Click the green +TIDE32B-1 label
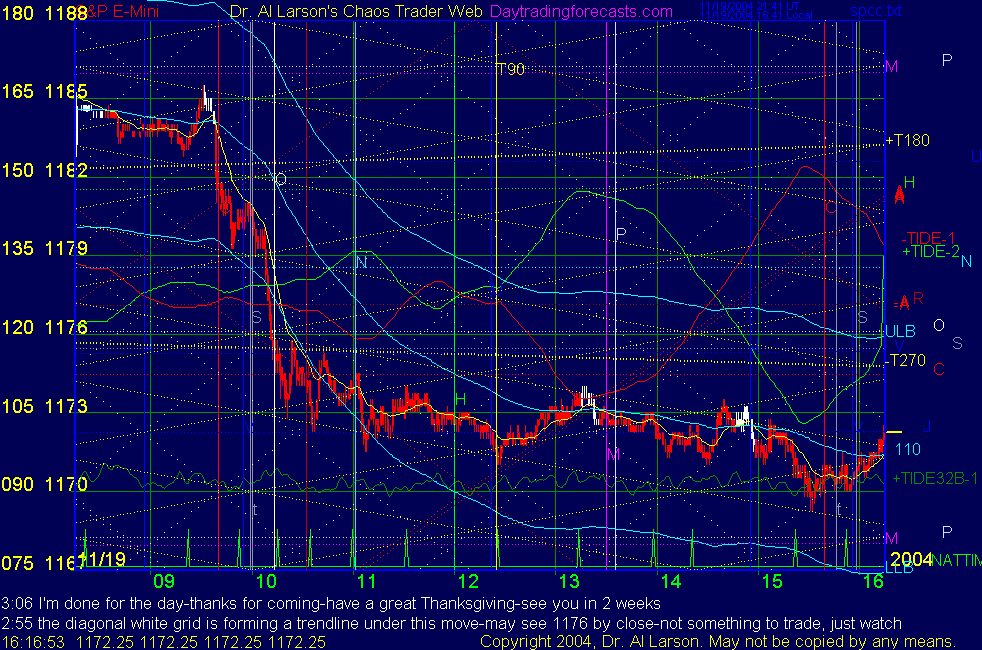This screenshot has height=650, width=982. pos(936,478)
